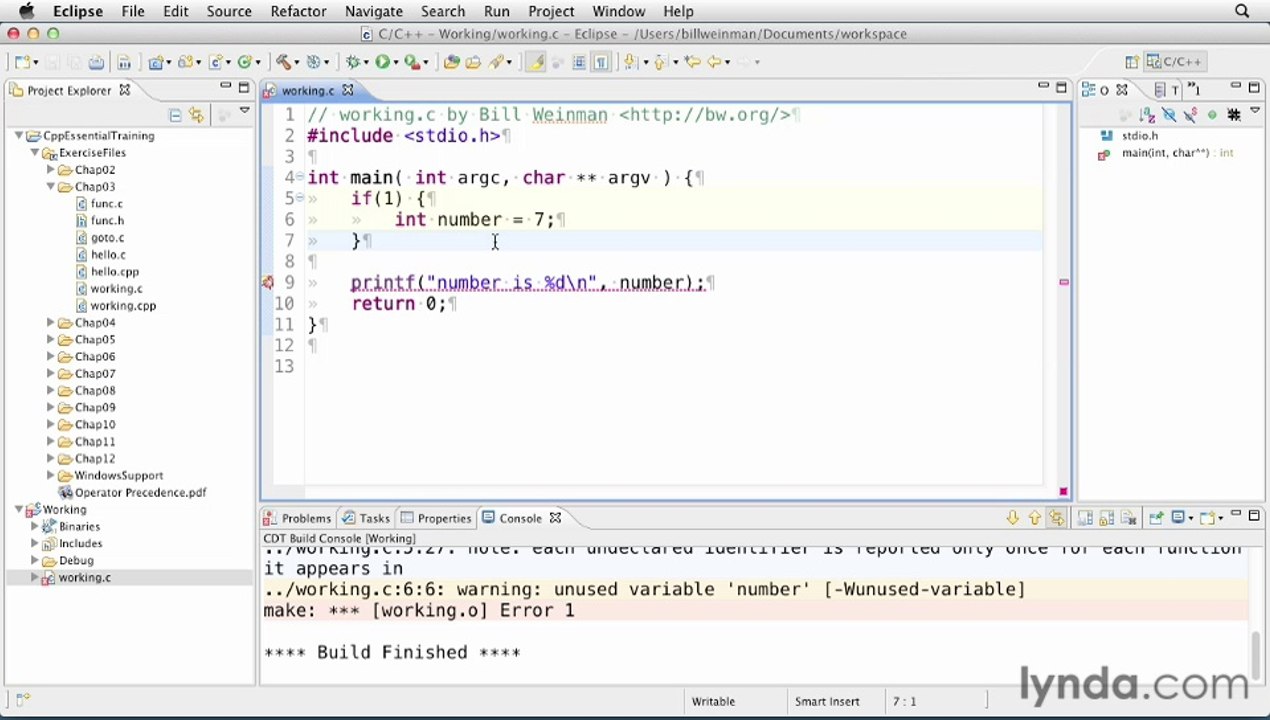The height and width of the screenshot is (720, 1270).
Task: Toggle Block Selection Mode icon
Action: coord(579,62)
